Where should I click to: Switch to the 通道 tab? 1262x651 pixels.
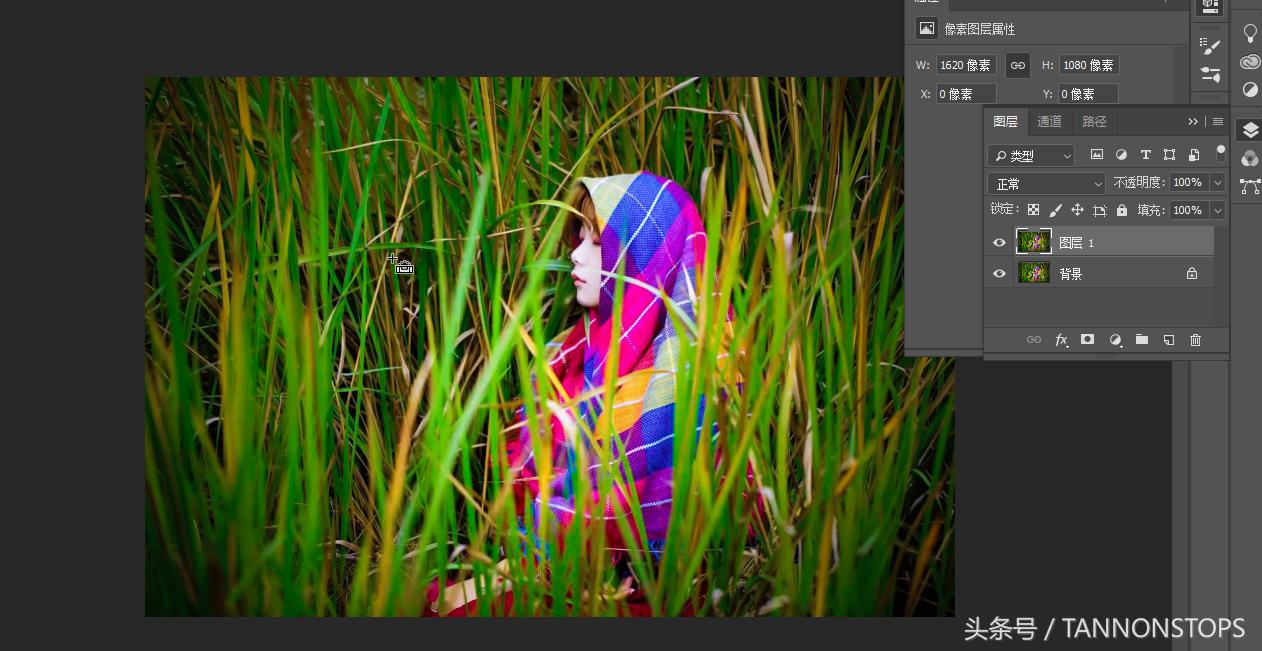(x=1049, y=121)
